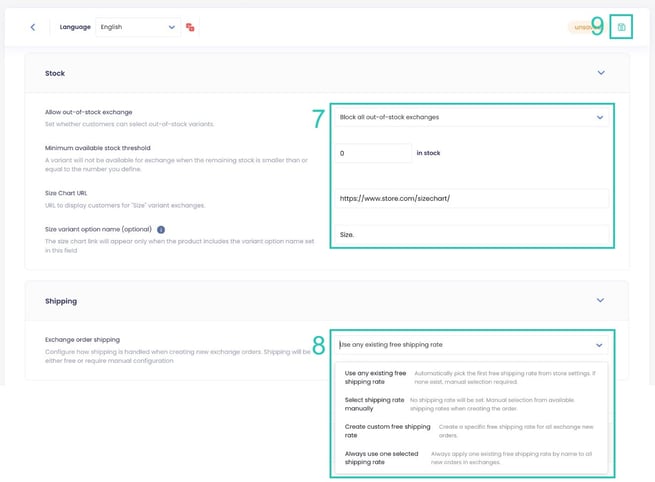
Task: Click the Unsaved status badge
Action: click(581, 27)
